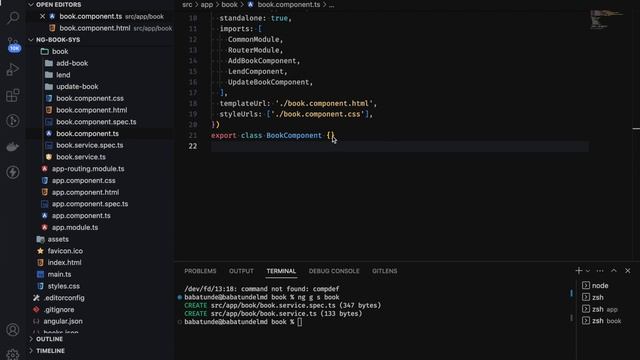Close book.component.ts in Open Editors

coord(42,16)
